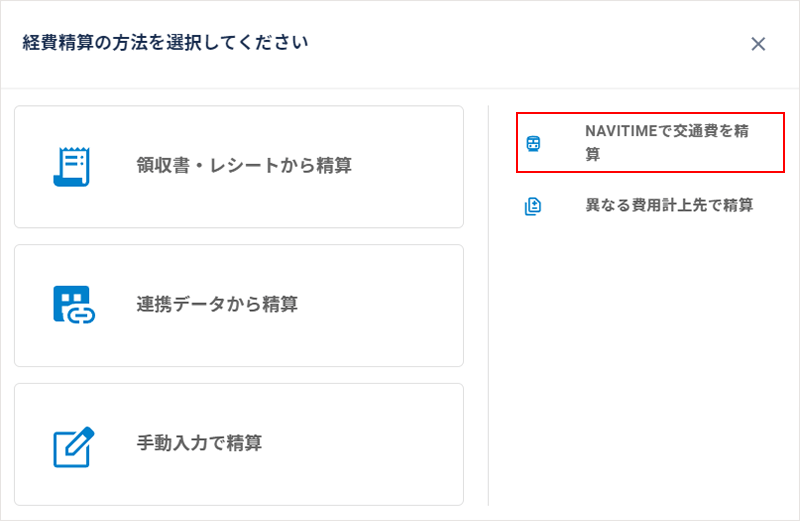Click the receipt icon
The image size is (800, 521).
click(72, 166)
